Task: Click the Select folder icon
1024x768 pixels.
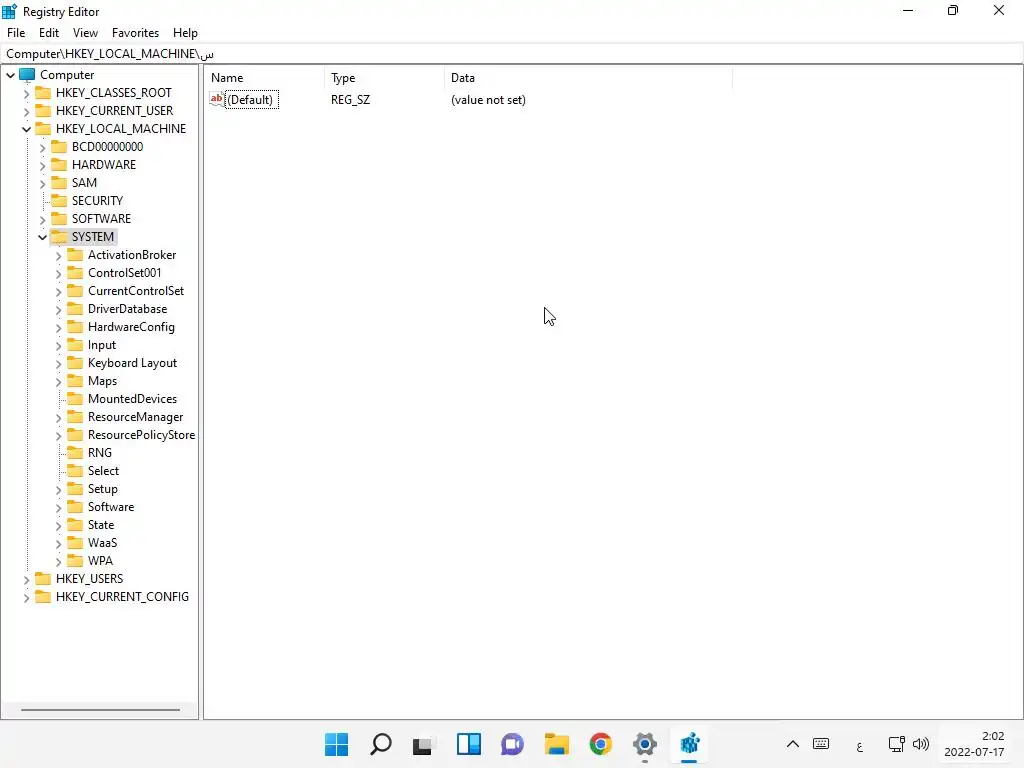Action: click(75, 470)
